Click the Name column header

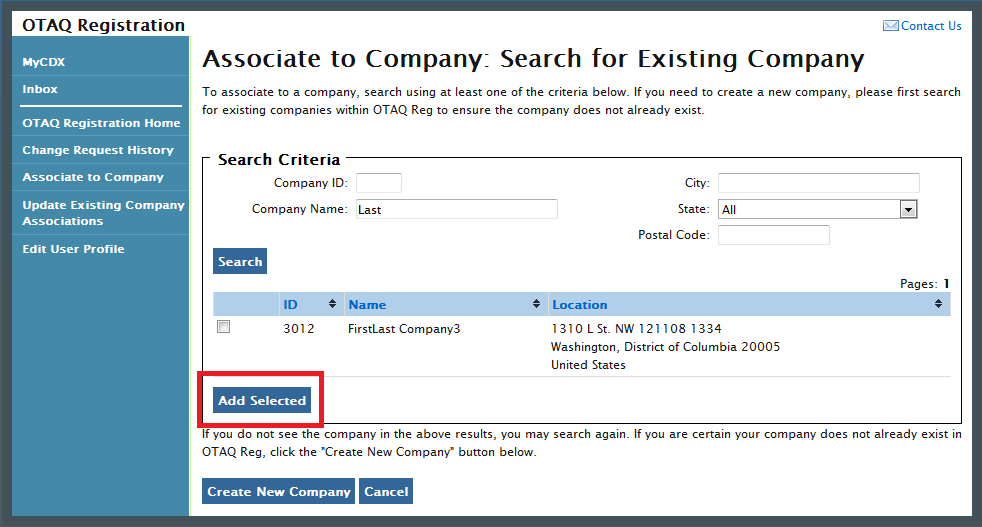367,305
